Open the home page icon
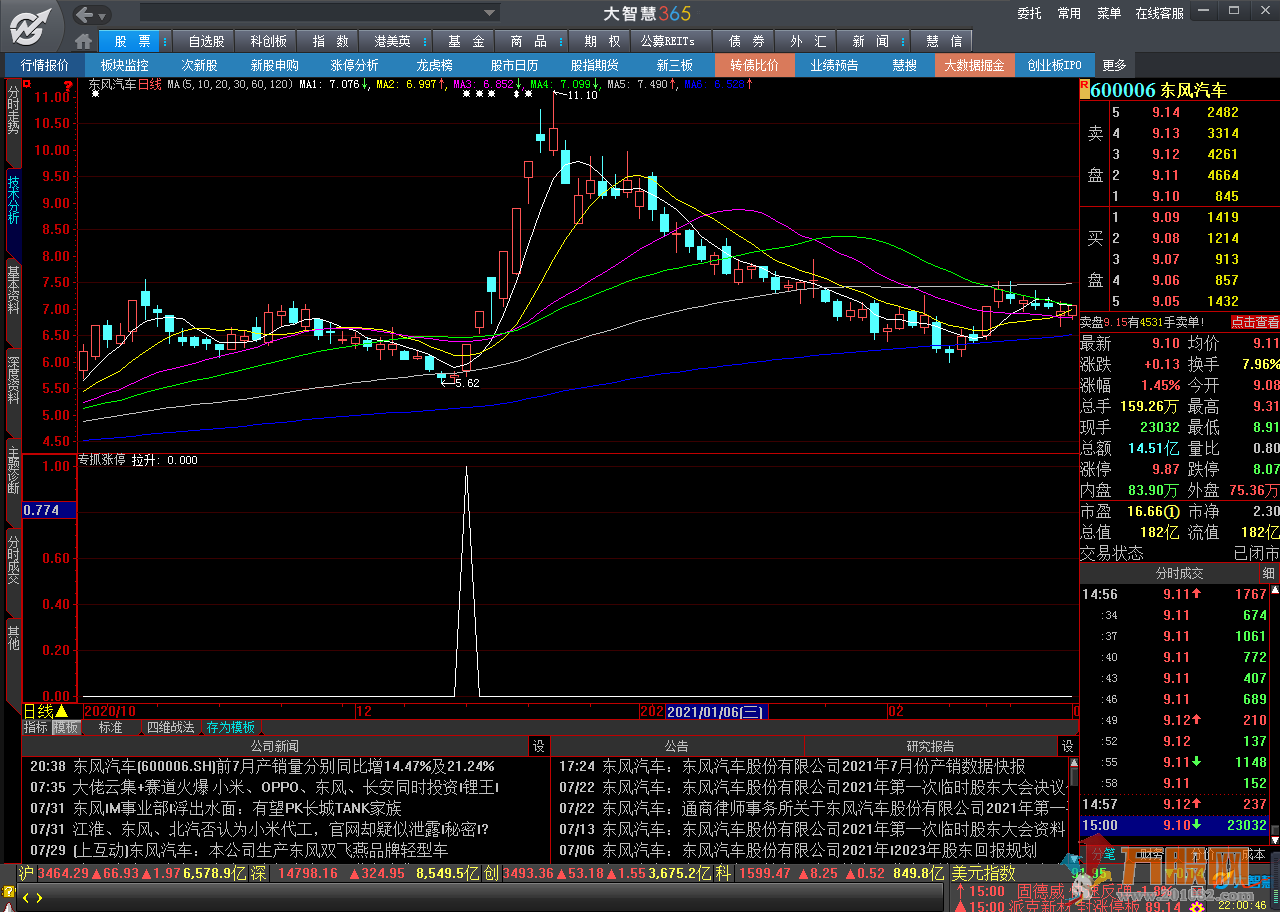 [84, 41]
